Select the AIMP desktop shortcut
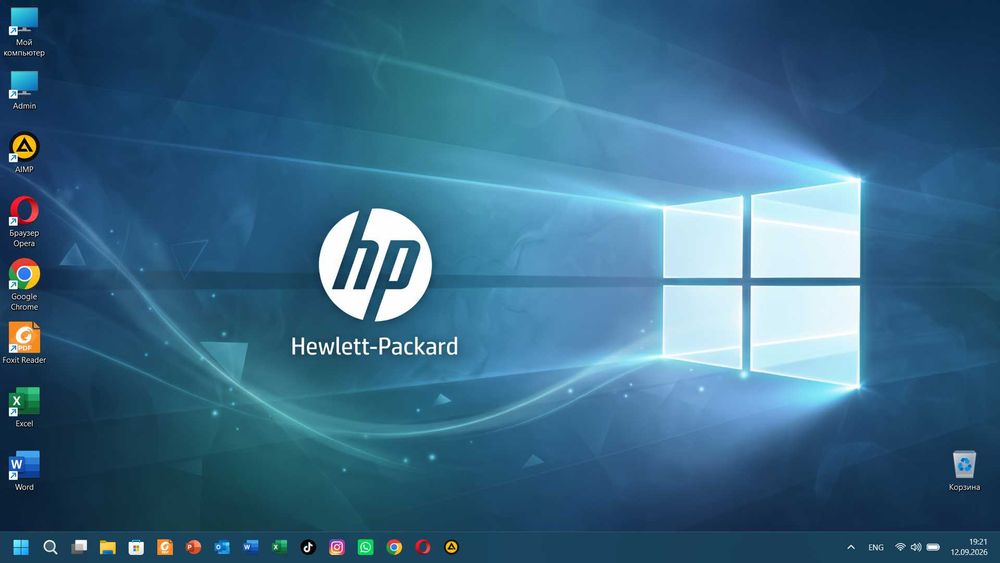The width and height of the screenshot is (1000, 563). click(x=24, y=153)
